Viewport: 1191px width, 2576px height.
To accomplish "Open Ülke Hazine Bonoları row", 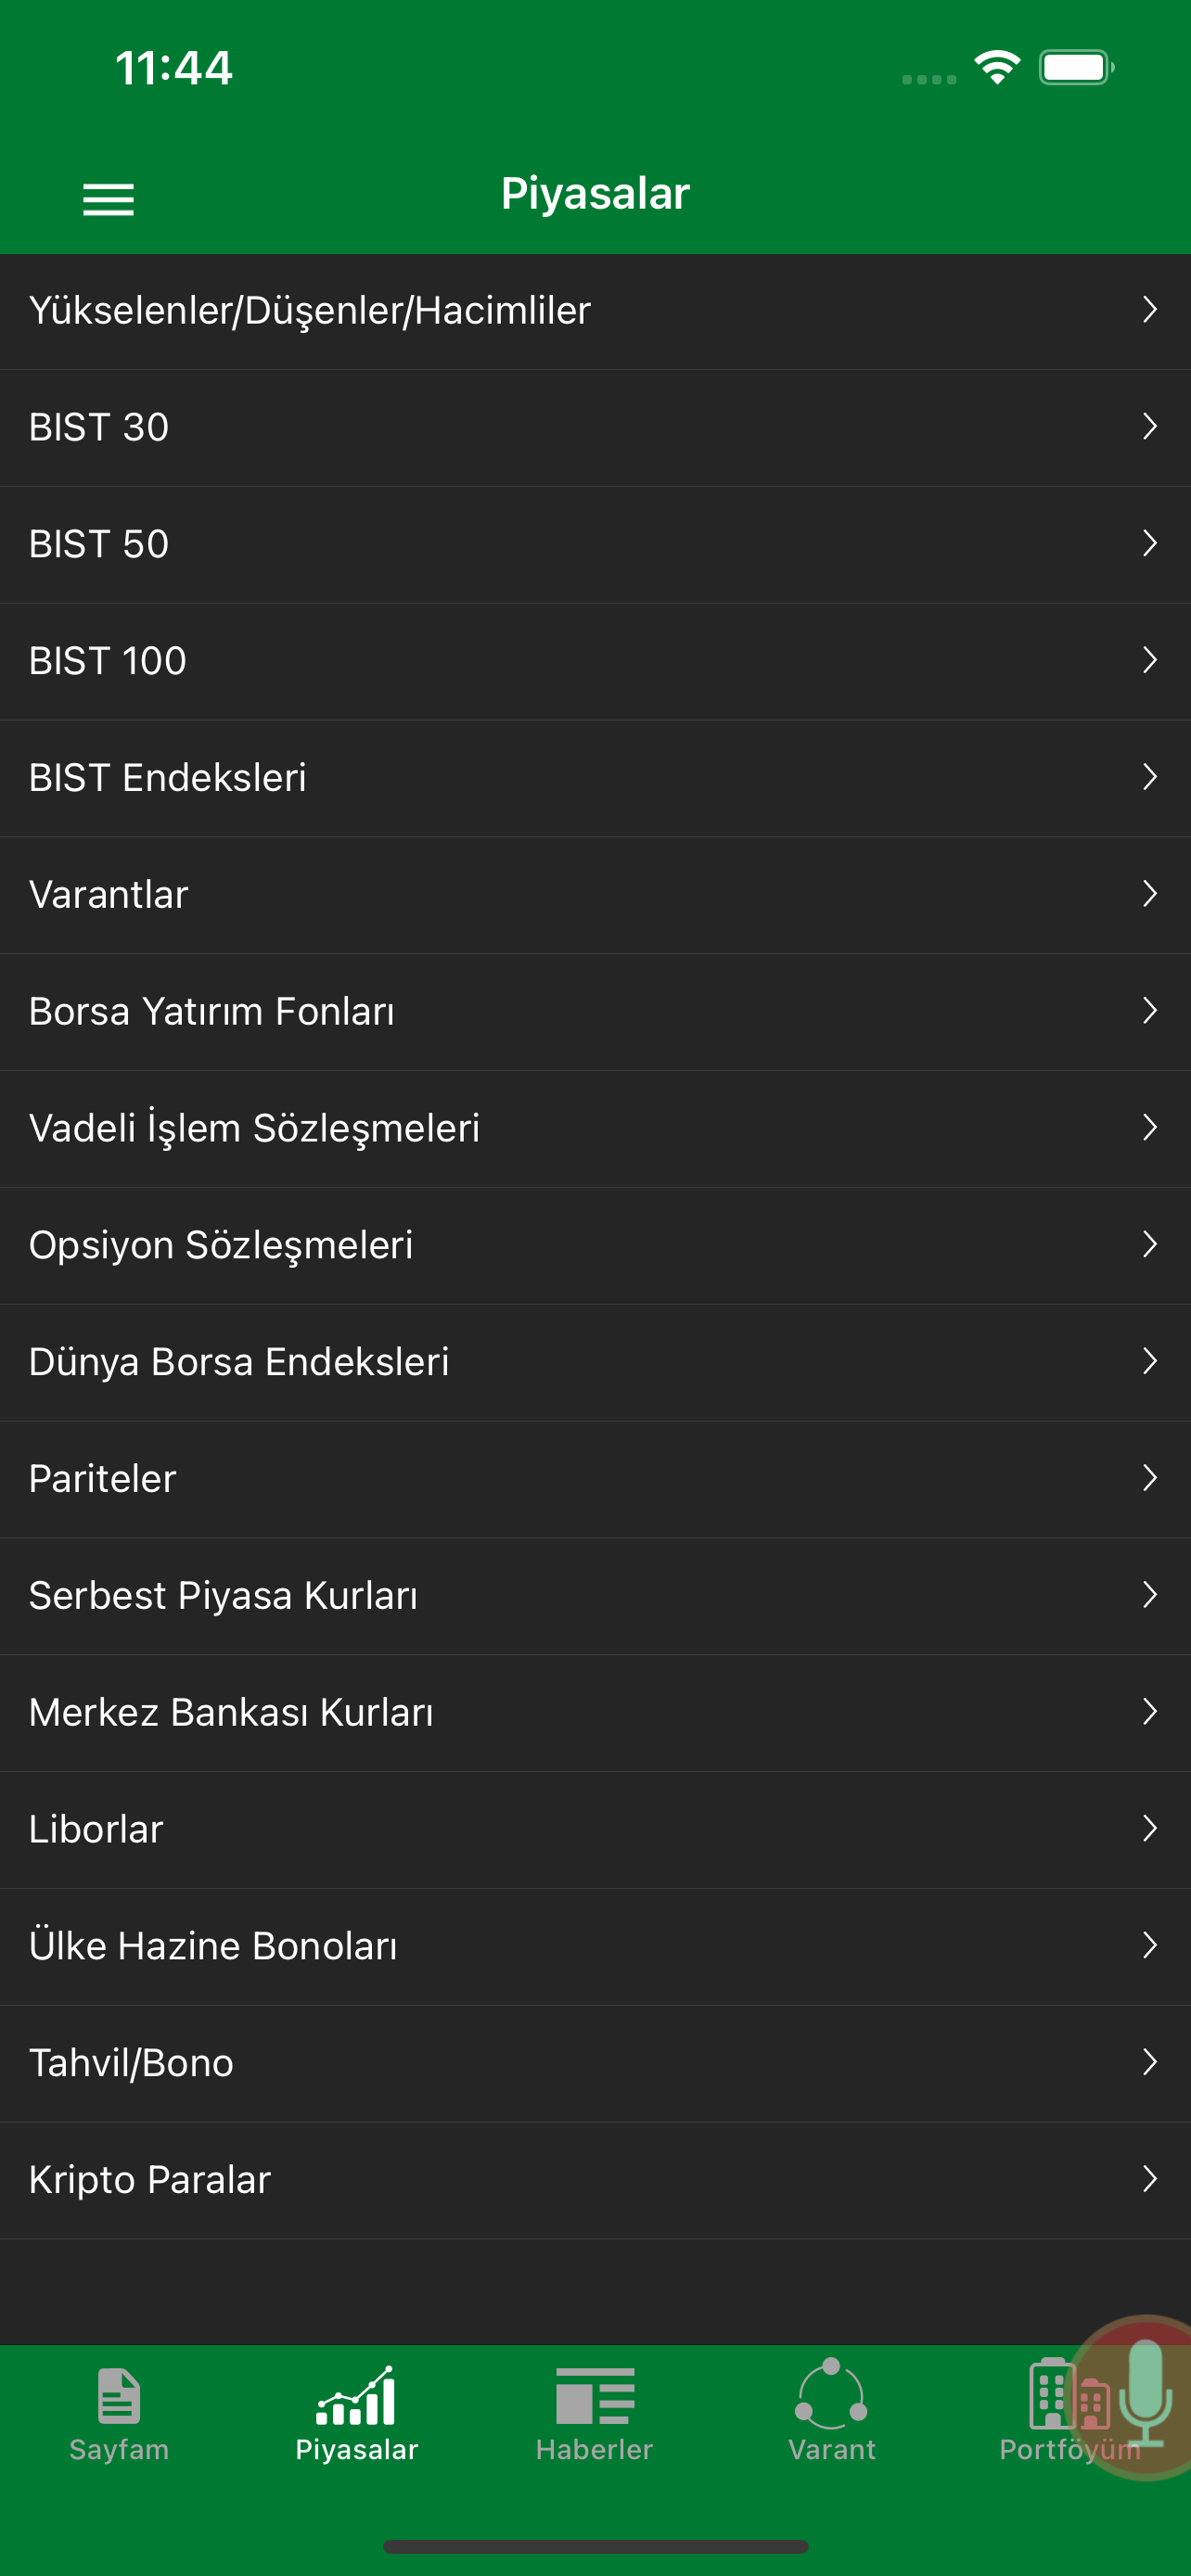I will [595, 1946].
